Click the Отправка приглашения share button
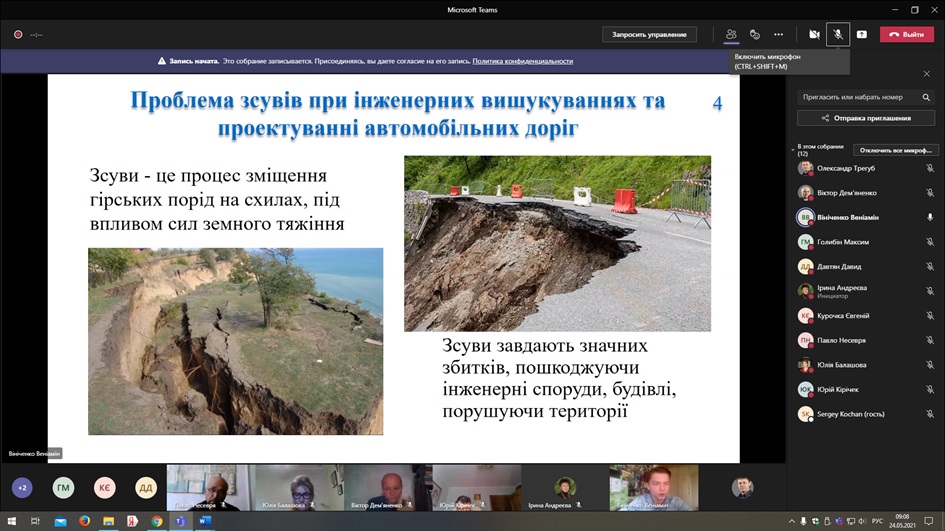The image size is (945, 531). click(866, 118)
